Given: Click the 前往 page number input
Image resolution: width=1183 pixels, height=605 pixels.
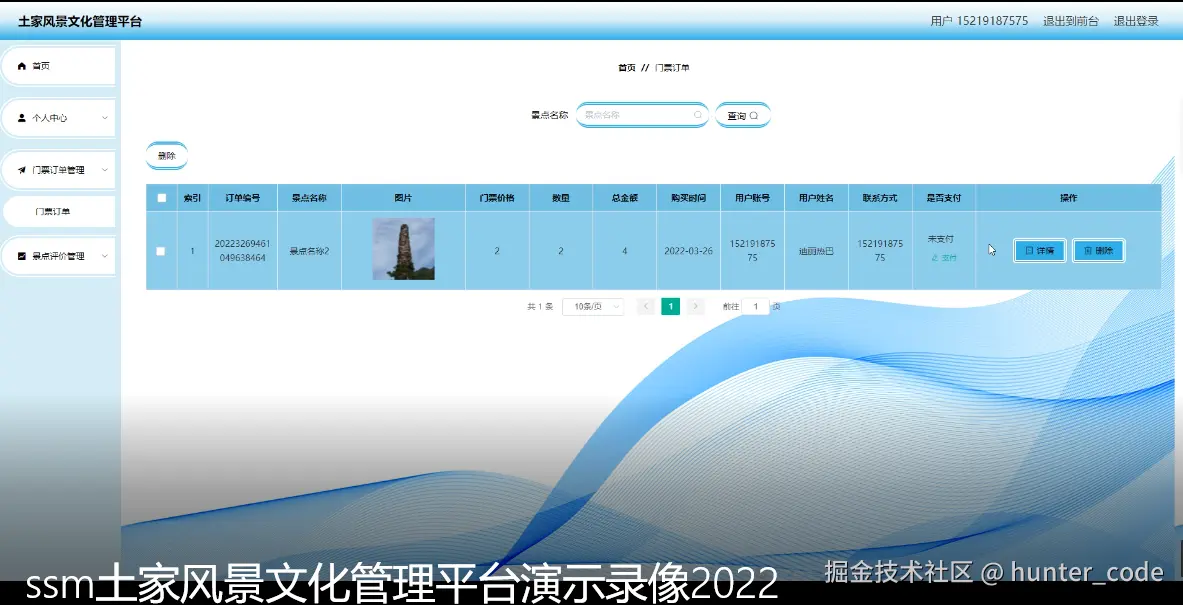Looking at the screenshot, I should [x=755, y=306].
